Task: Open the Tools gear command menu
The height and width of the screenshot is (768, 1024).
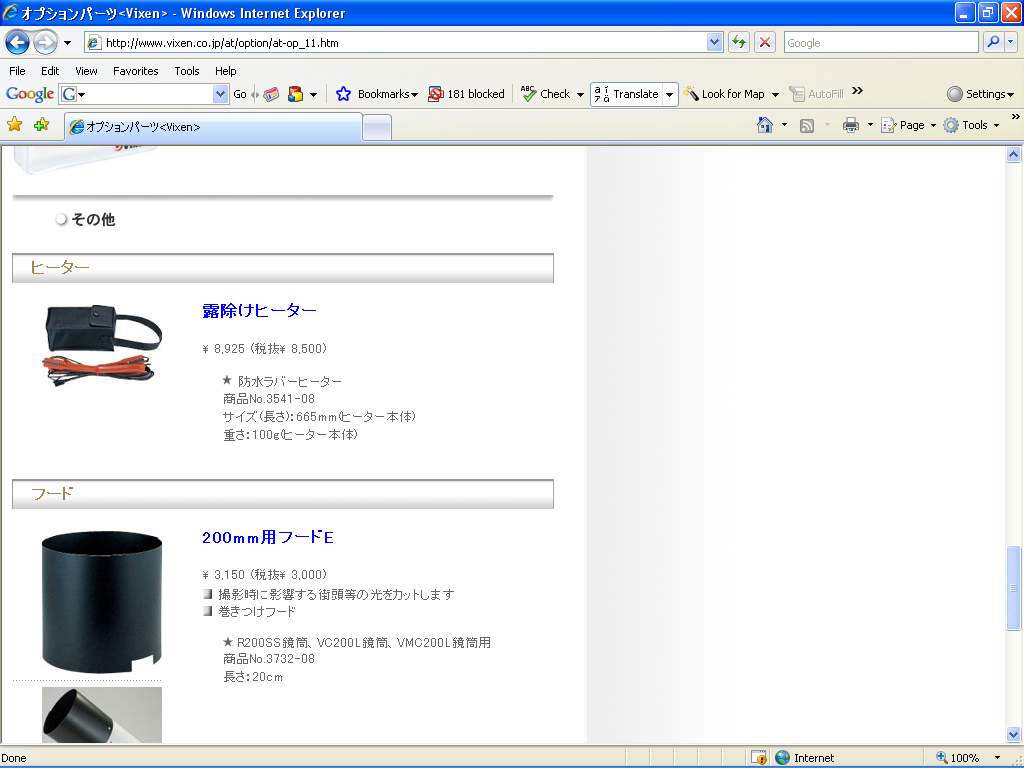Action: tap(971, 125)
